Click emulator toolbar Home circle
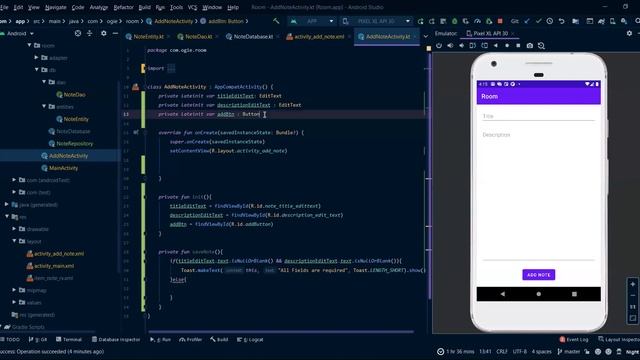Screen dimensions: 640x360 tap(507, 46)
